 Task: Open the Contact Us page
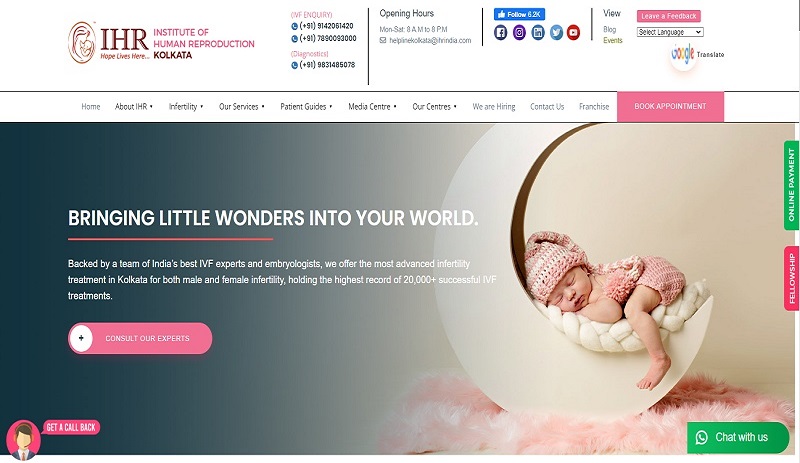point(547,107)
